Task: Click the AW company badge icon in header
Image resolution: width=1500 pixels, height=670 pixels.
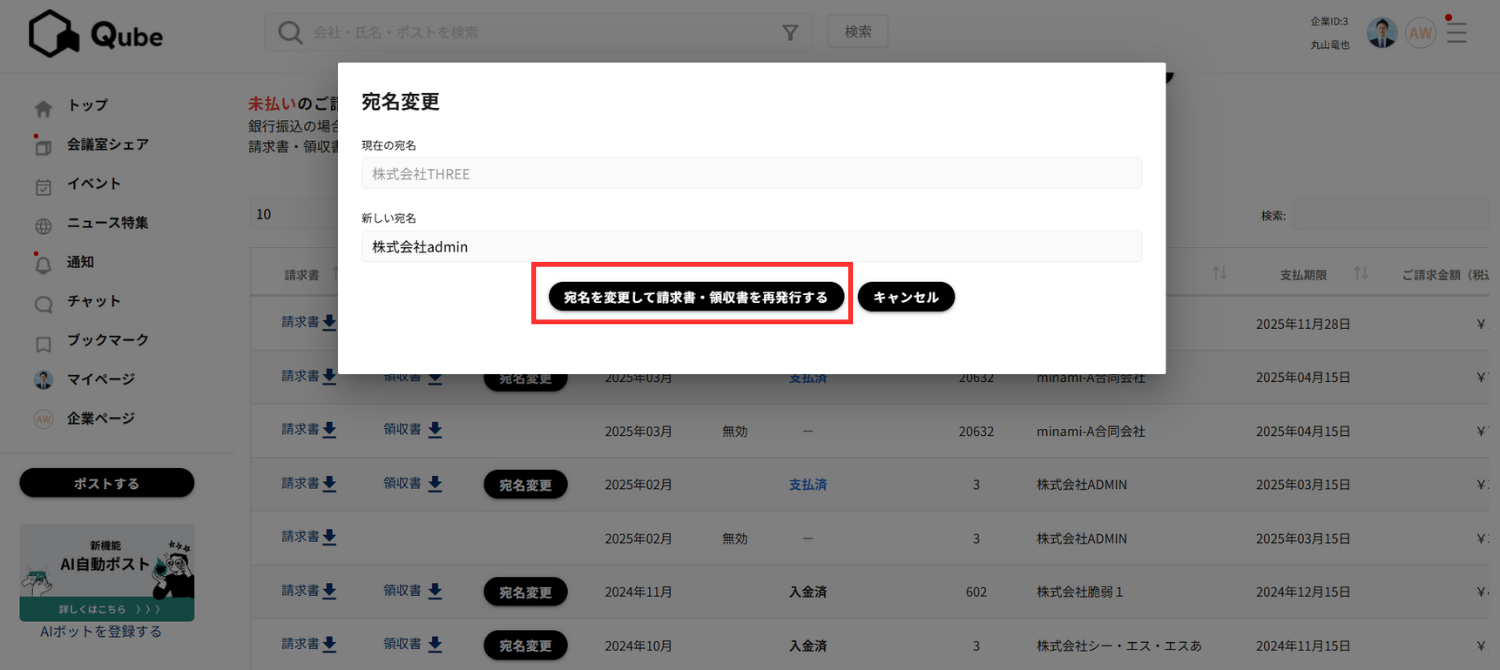Action: click(x=1420, y=33)
